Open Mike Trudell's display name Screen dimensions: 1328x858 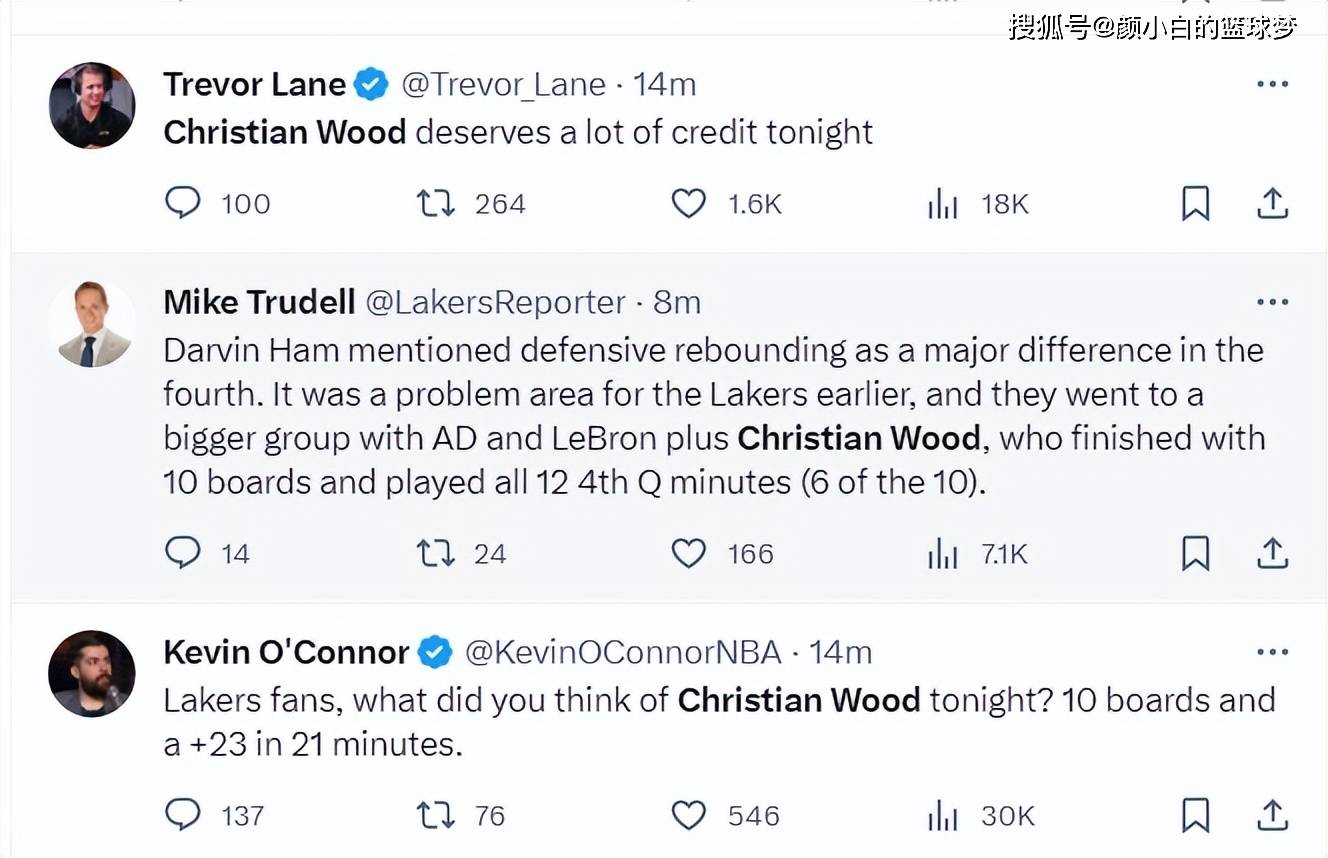[259, 302]
